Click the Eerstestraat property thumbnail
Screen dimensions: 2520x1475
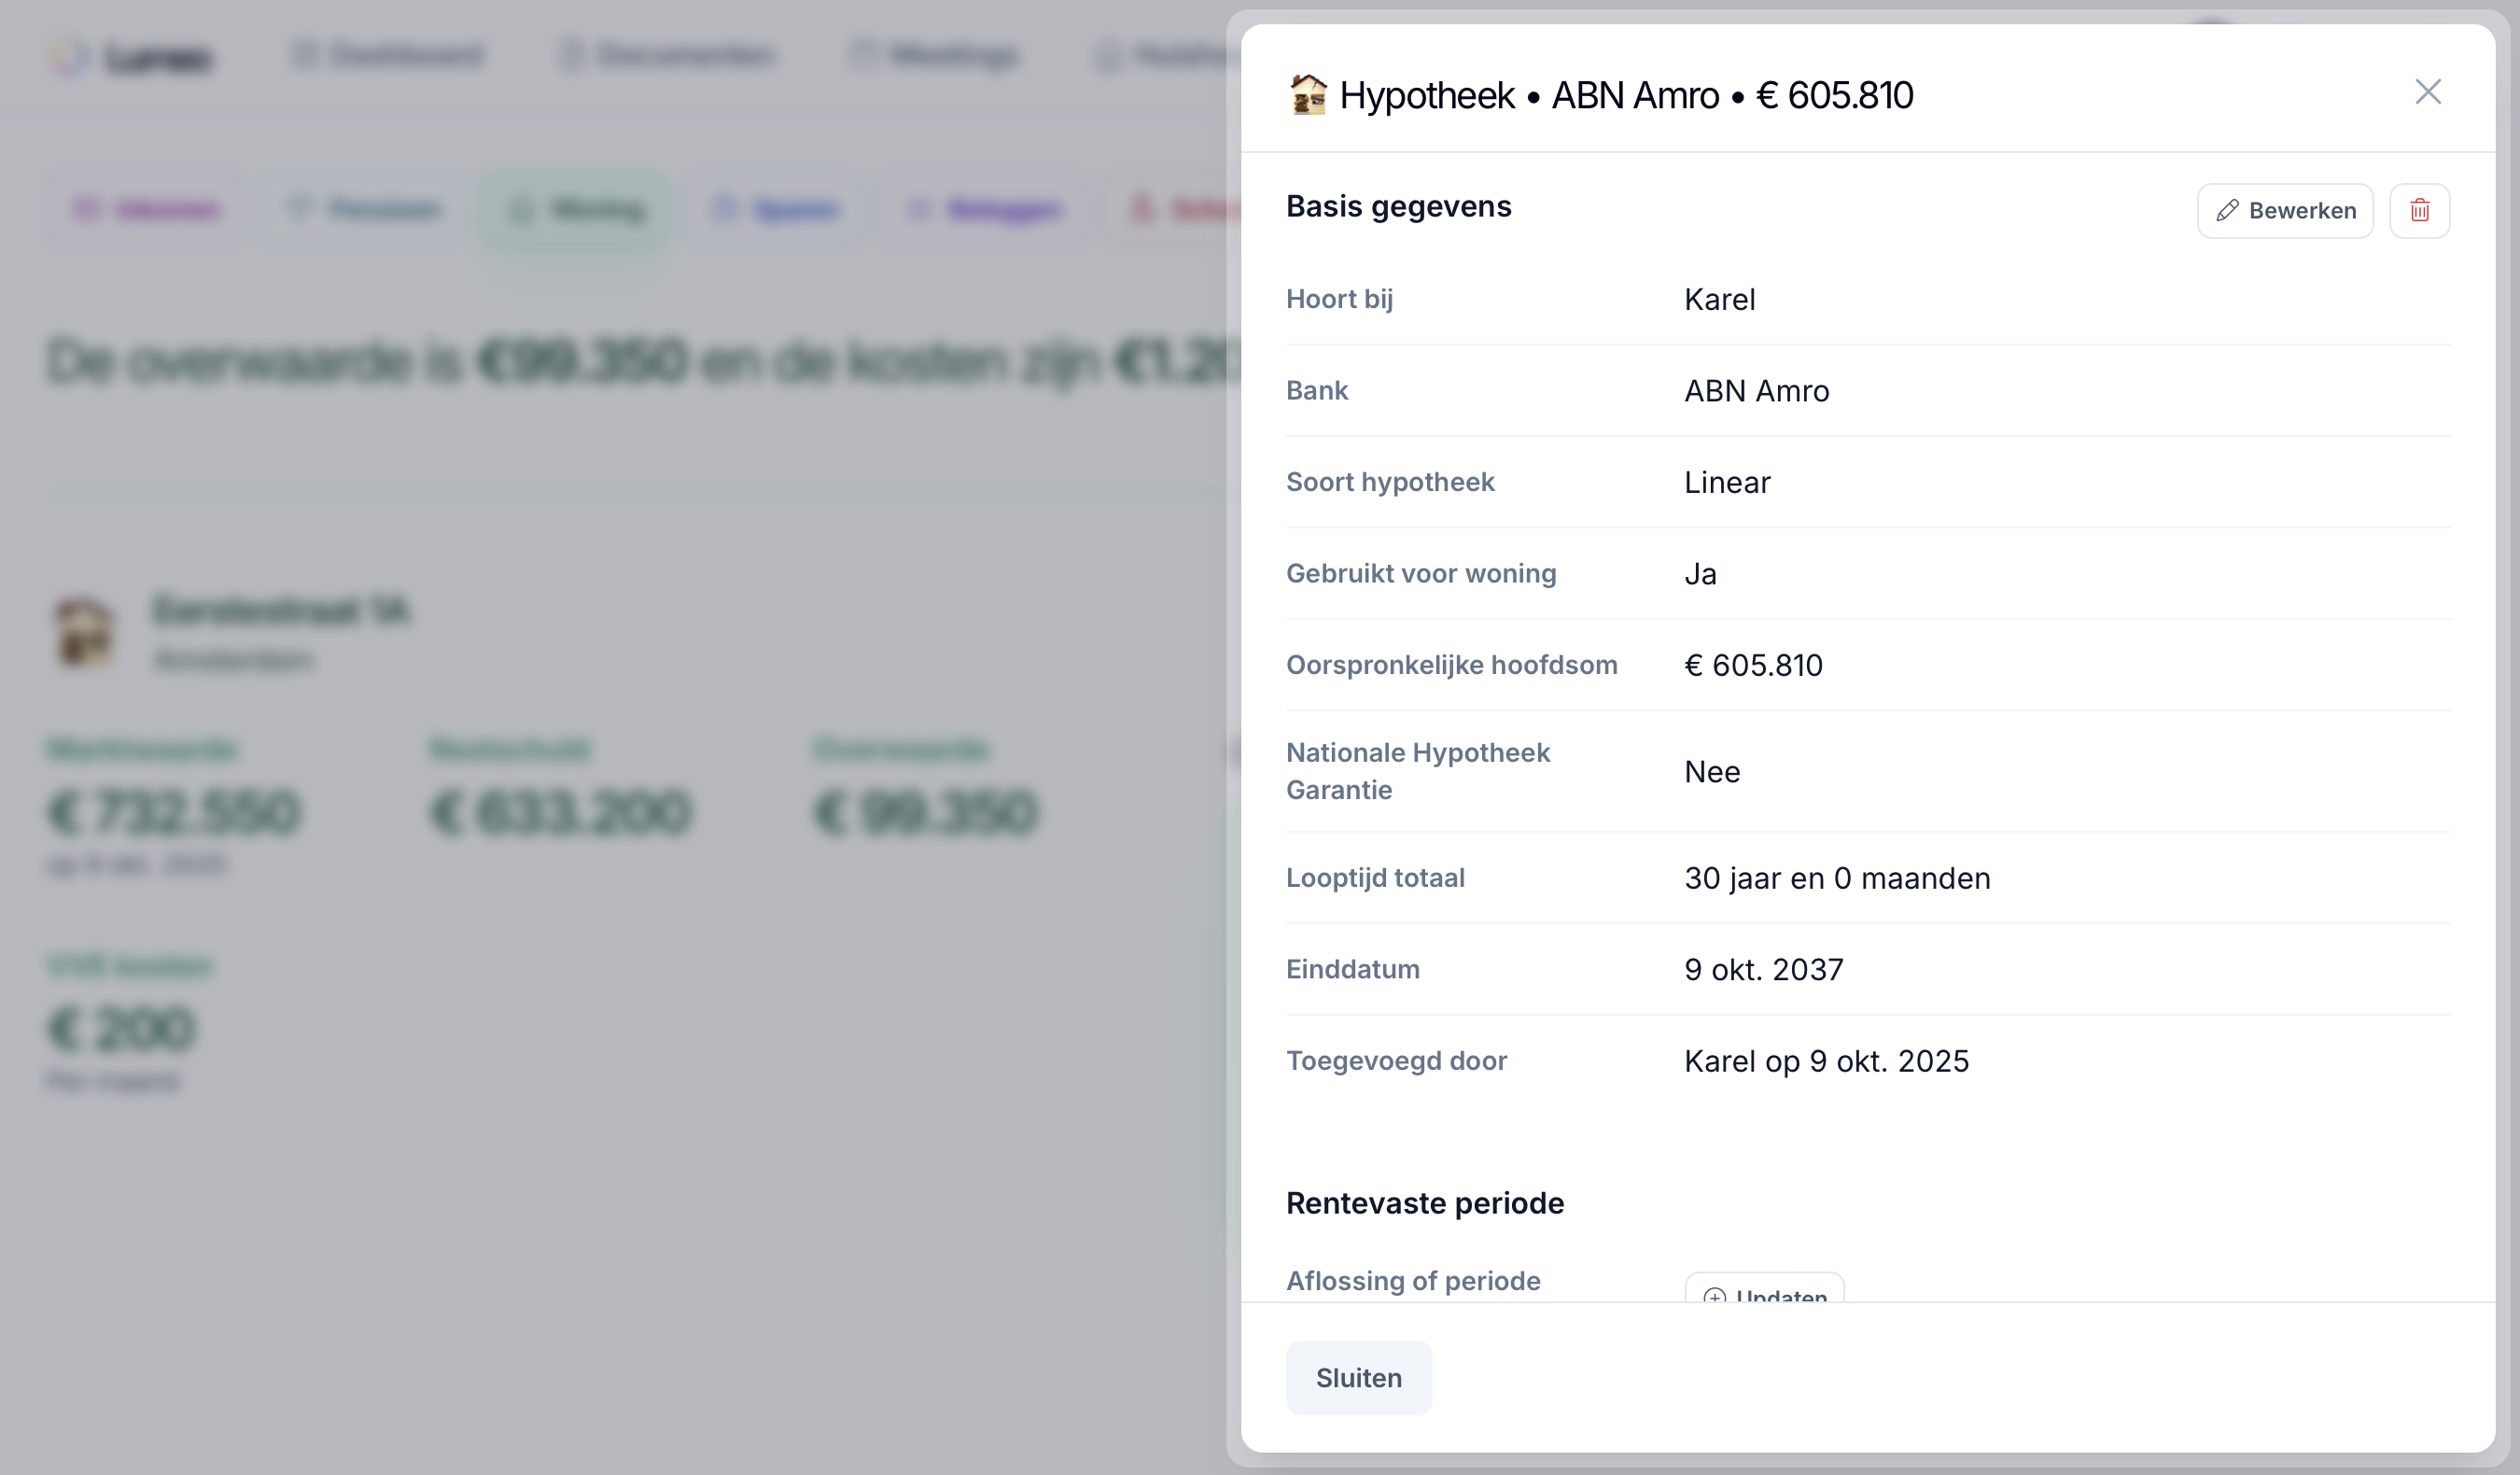click(x=85, y=634)
